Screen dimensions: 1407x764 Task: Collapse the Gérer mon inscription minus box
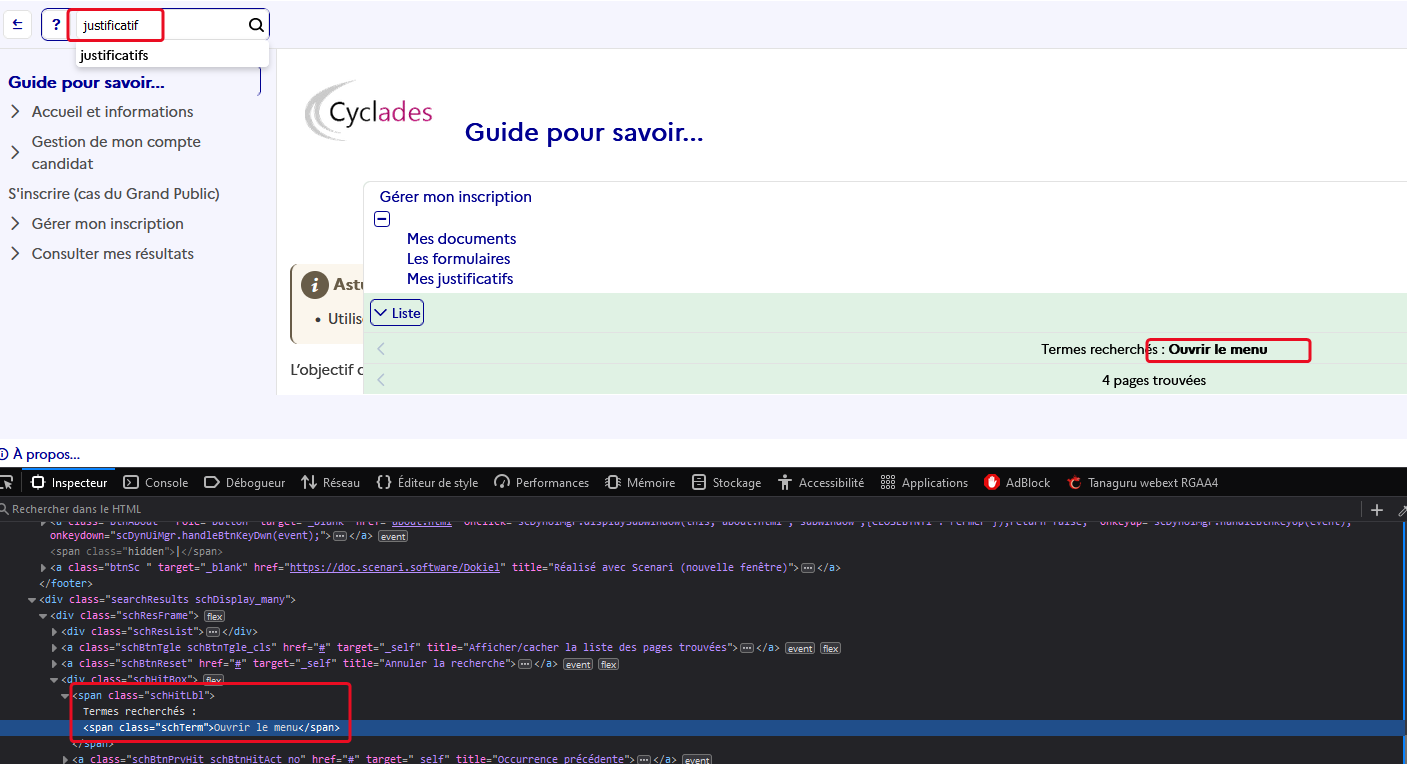tap(381, 219)
